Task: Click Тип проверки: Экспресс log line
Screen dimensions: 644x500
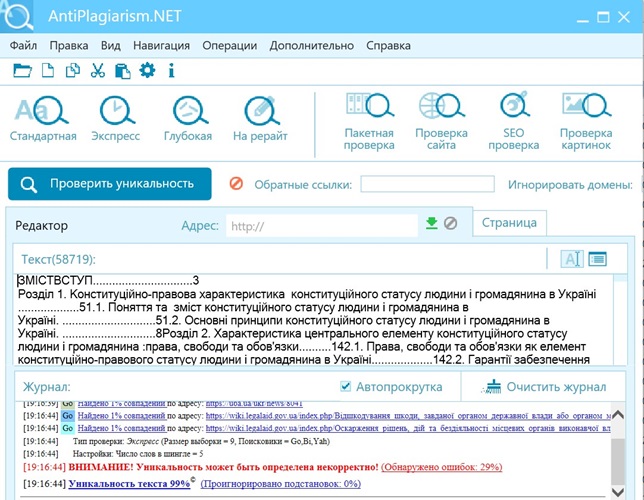Action: click(201, 441)
